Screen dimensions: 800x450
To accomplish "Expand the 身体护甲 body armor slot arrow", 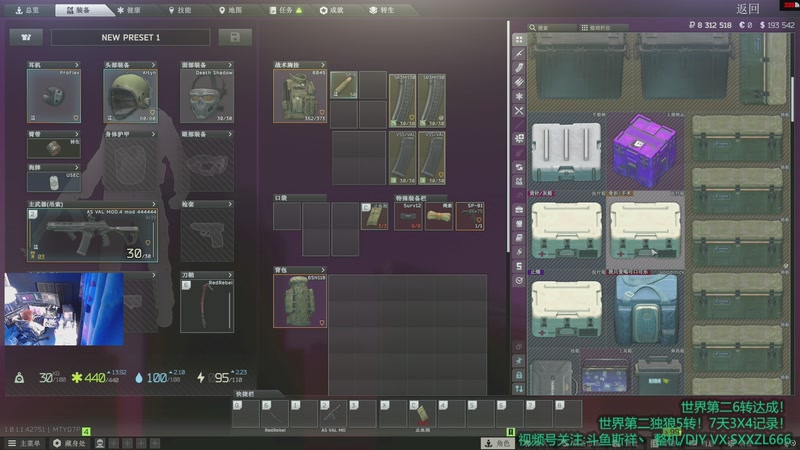I will coord(153,134).
